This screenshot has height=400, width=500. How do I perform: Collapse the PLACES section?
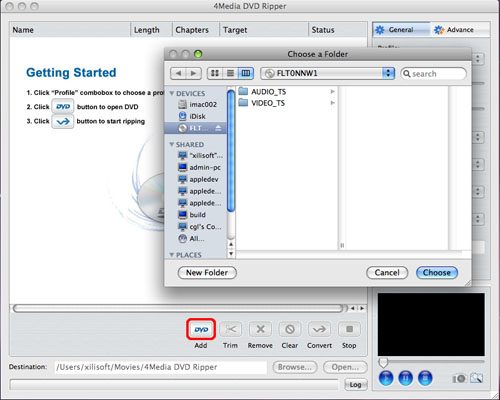(172, 255)
